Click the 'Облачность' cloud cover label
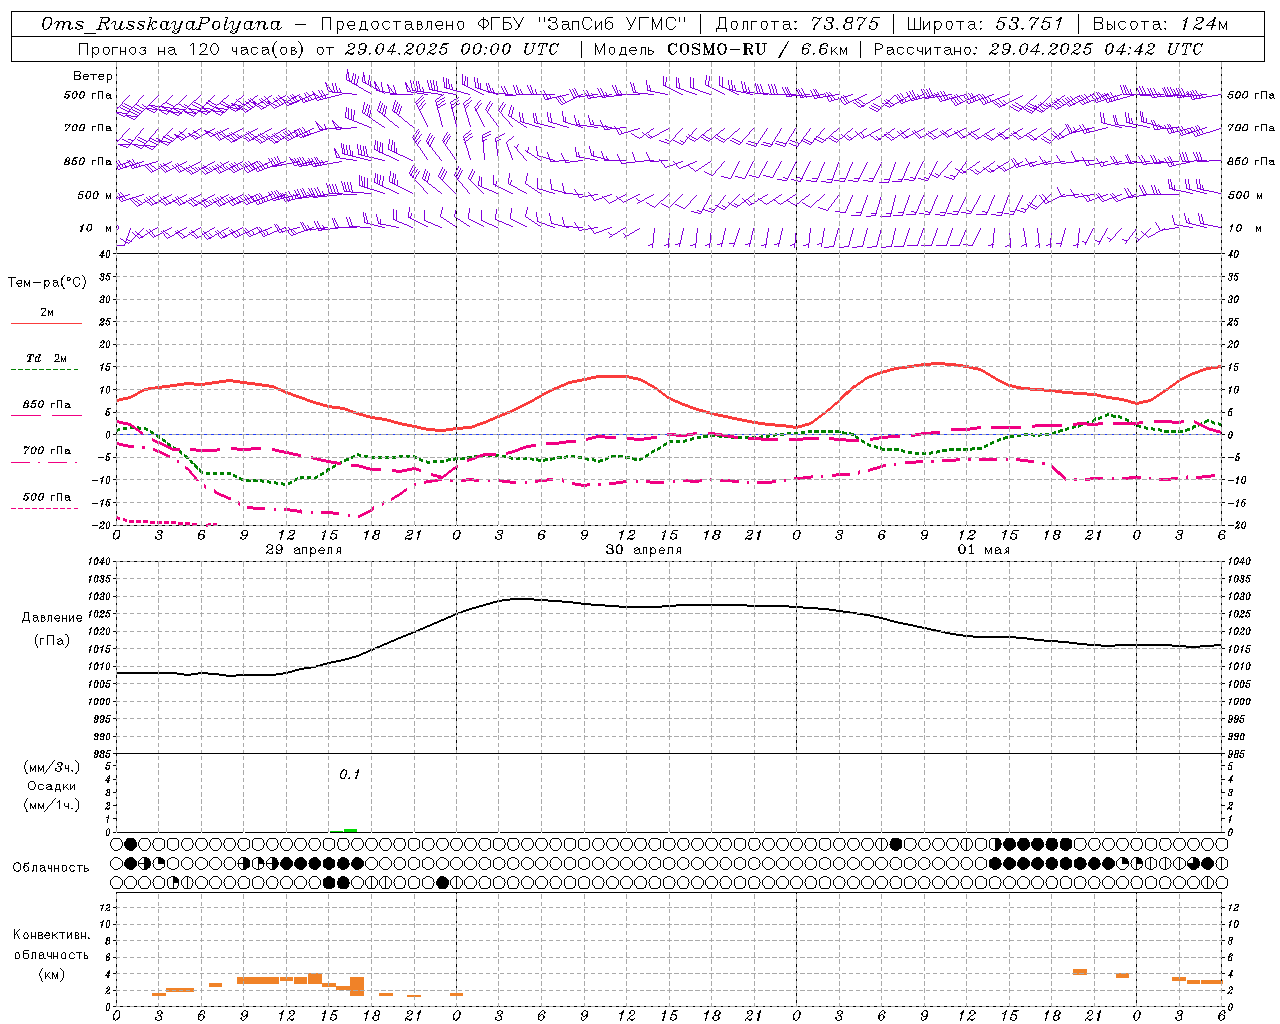Viewport: 1280px width, 1024px height. pos(51,867)
